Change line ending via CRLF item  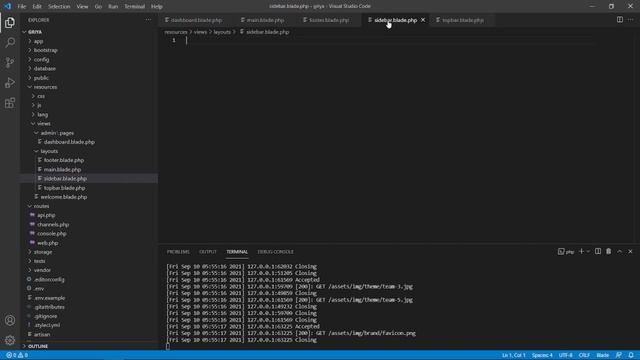584,355
